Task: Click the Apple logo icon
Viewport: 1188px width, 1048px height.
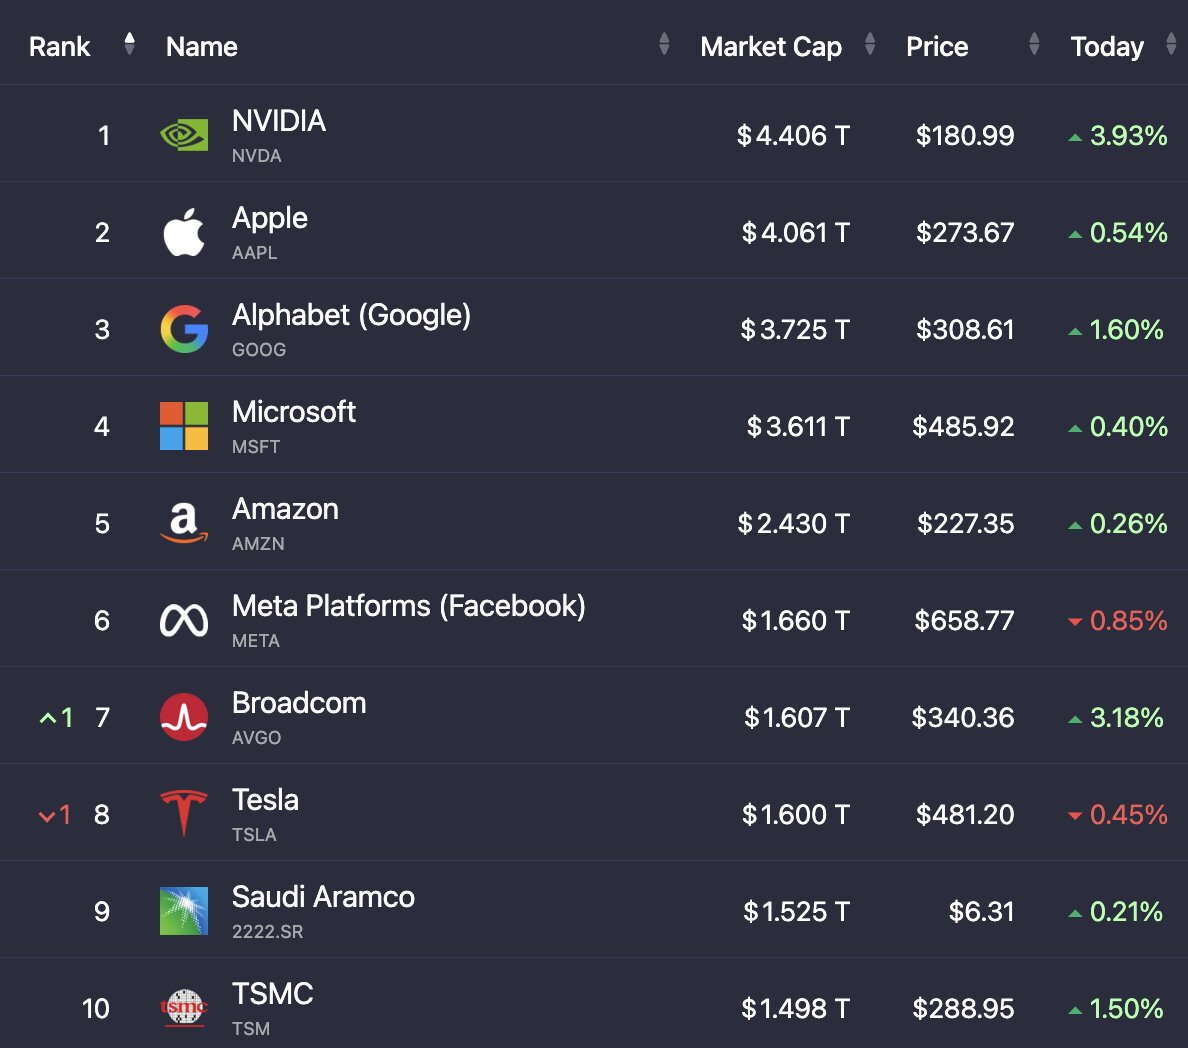Action: (x=184, y=232)
